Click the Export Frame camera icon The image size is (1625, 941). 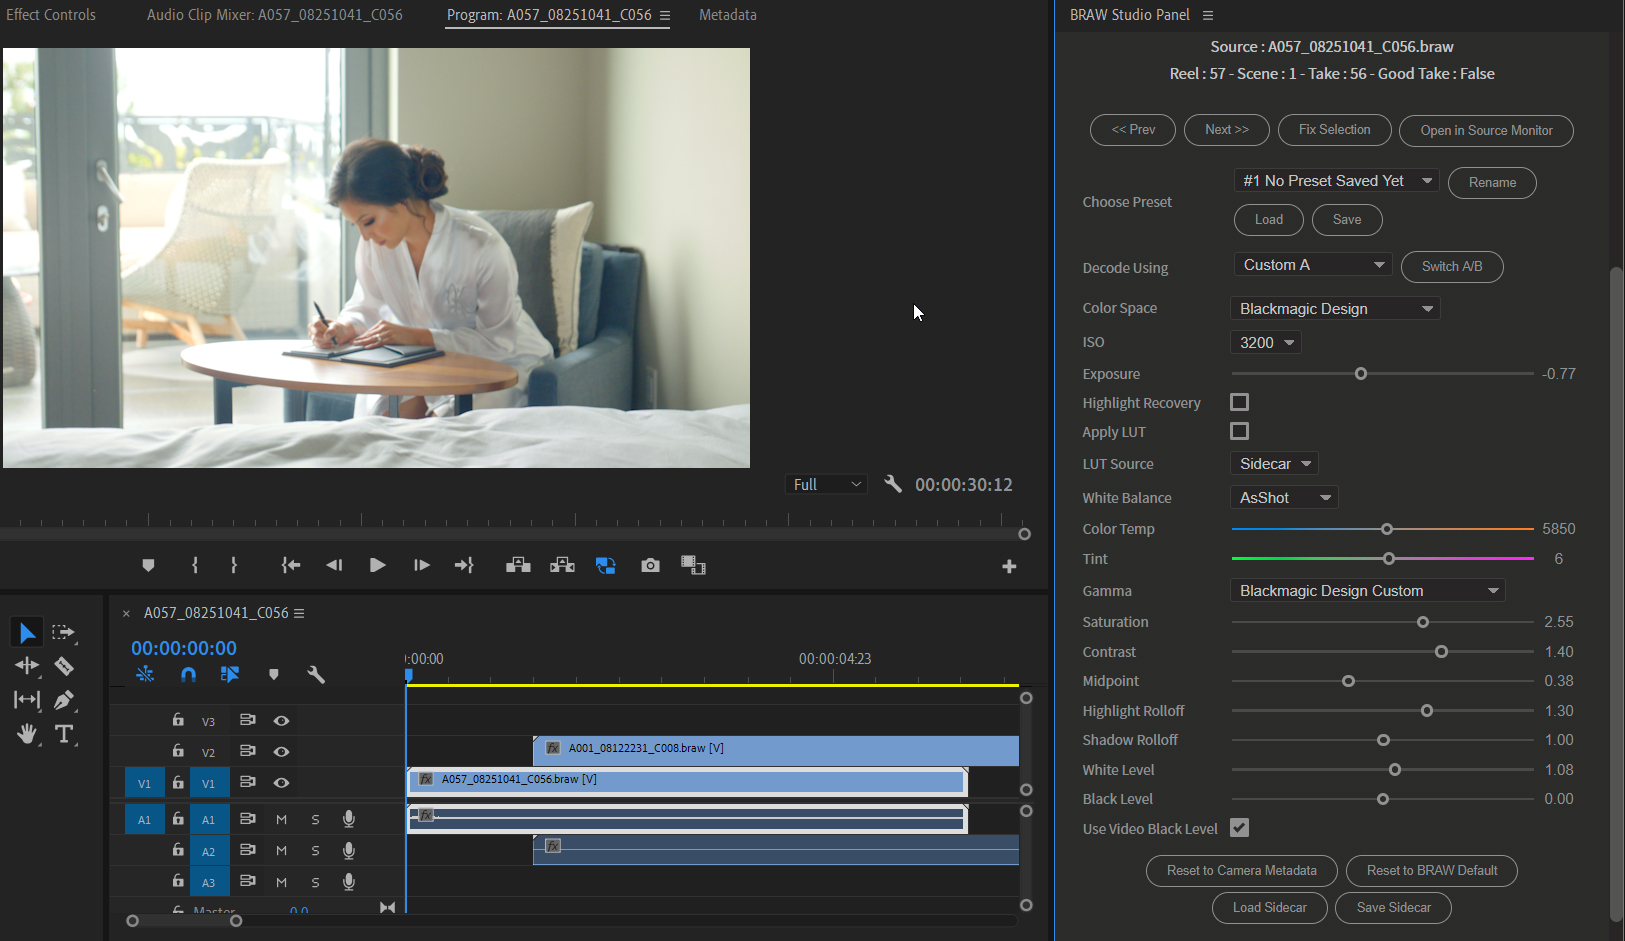pos(650,565)
